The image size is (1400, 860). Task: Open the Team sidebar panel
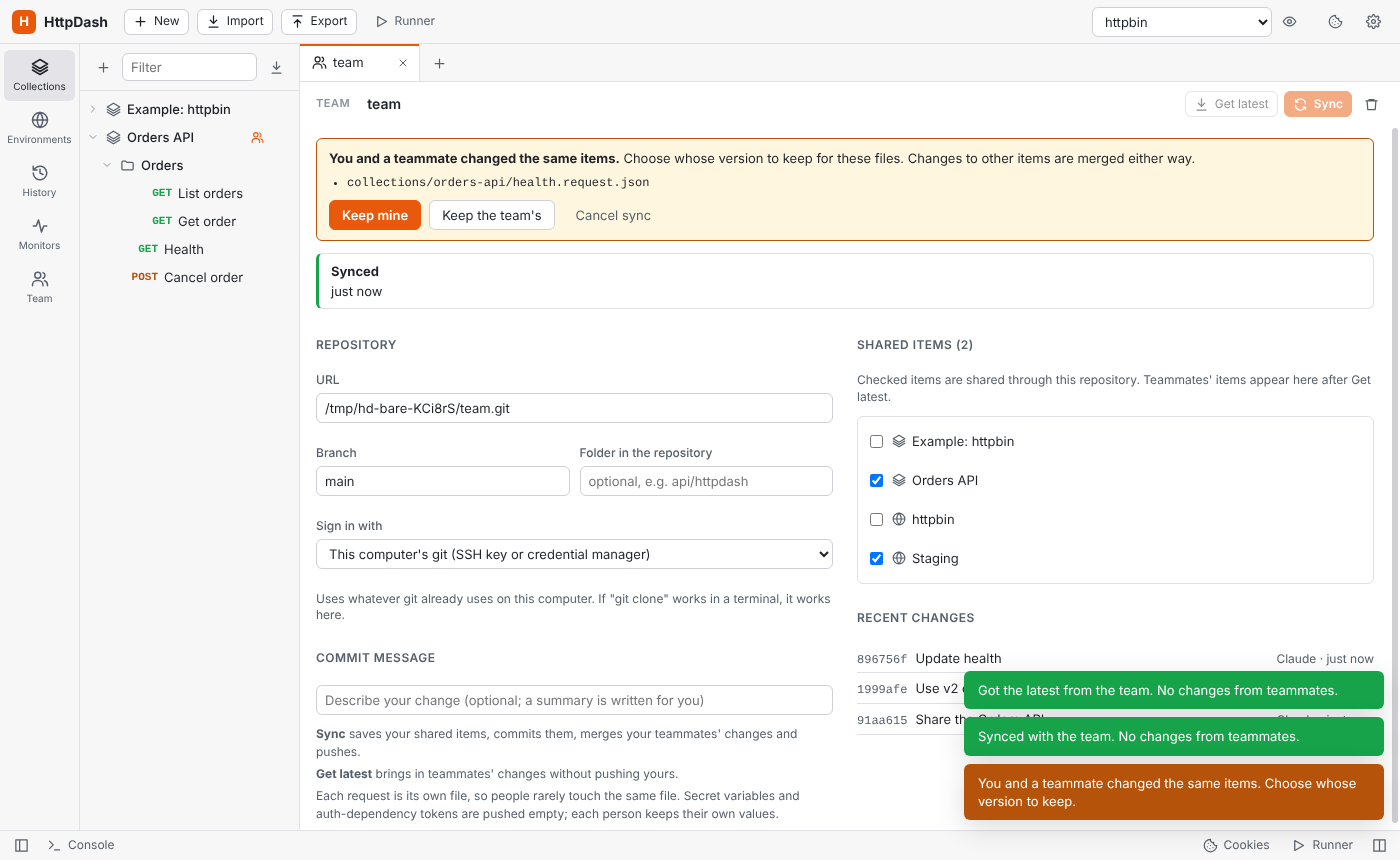click(40, 287)
